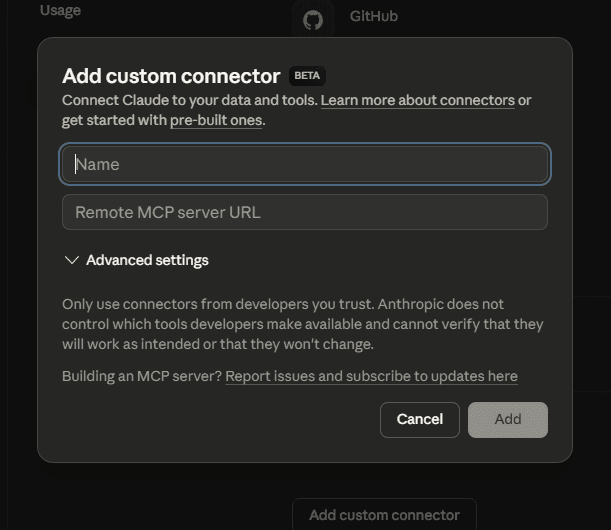Click the trust warning paragraph about Anthropic
This screenshot has width=611, height=530.
point(300,324)
